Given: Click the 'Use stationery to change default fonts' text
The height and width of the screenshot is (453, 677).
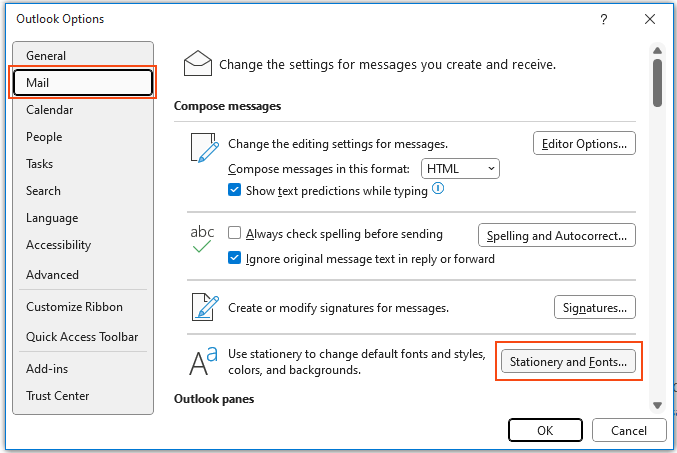Looking at the screenshot, I should tap(357, 361).
